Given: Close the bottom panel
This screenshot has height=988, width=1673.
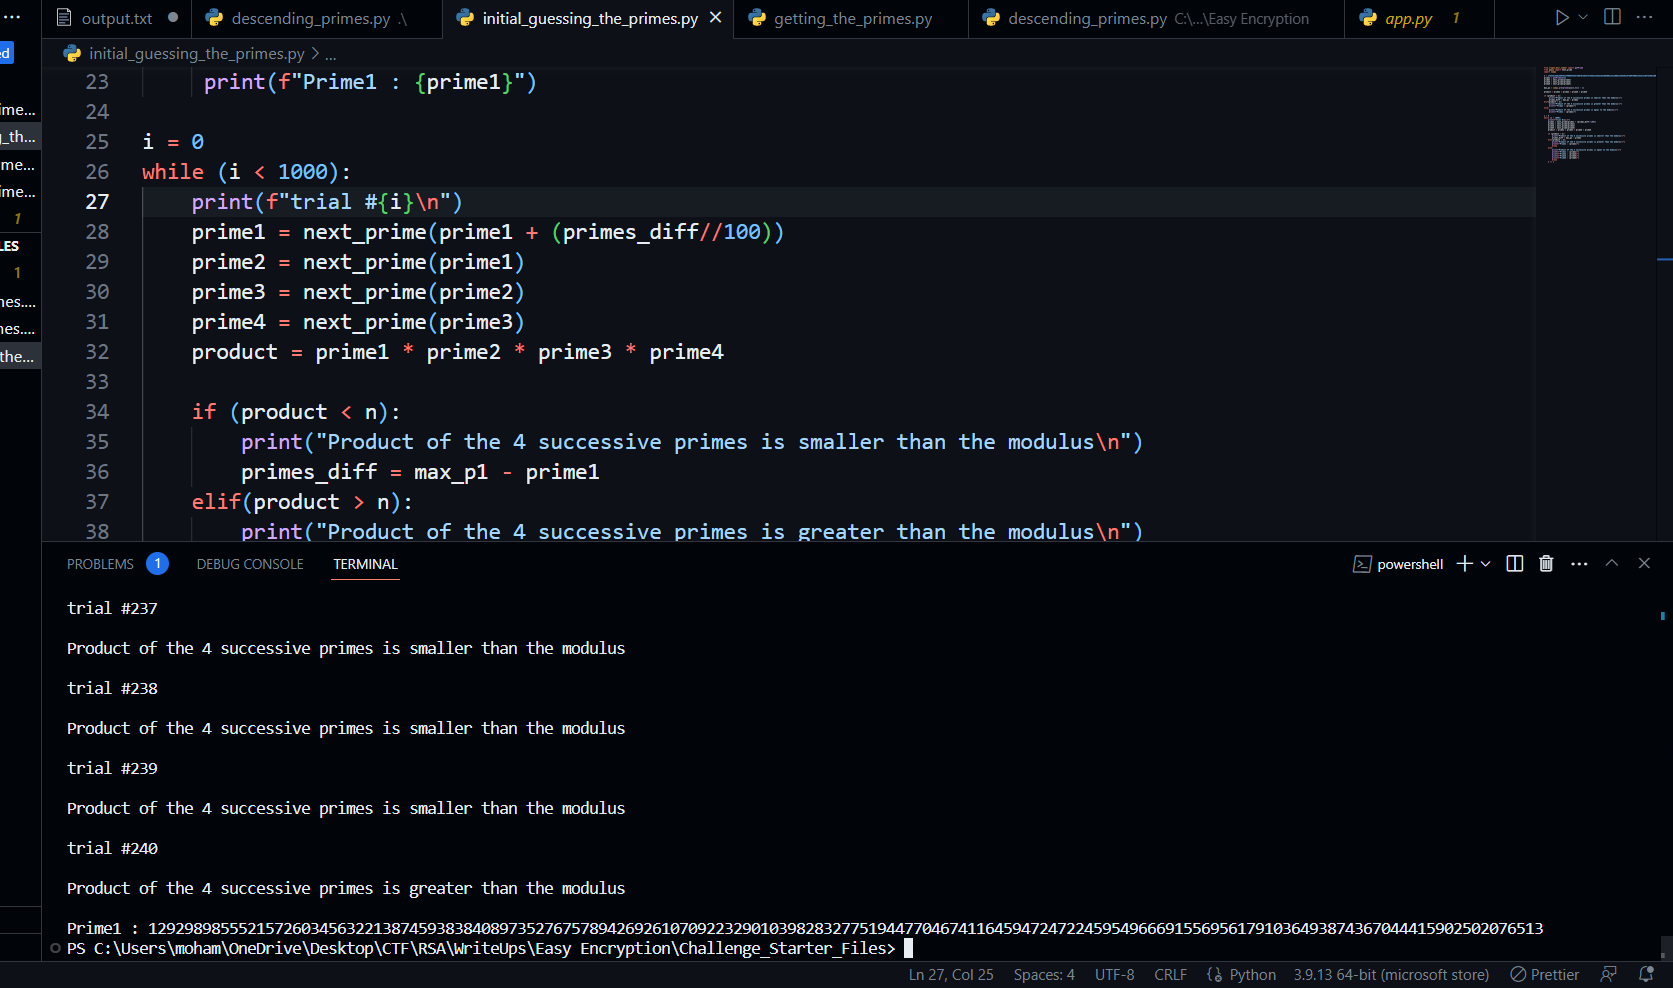Looking at the screenshot, I should pos(1644,563).
